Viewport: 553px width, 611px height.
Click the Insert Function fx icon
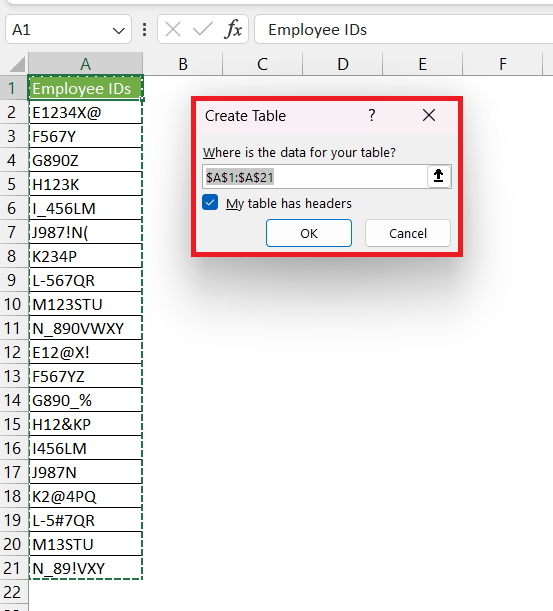233,30
